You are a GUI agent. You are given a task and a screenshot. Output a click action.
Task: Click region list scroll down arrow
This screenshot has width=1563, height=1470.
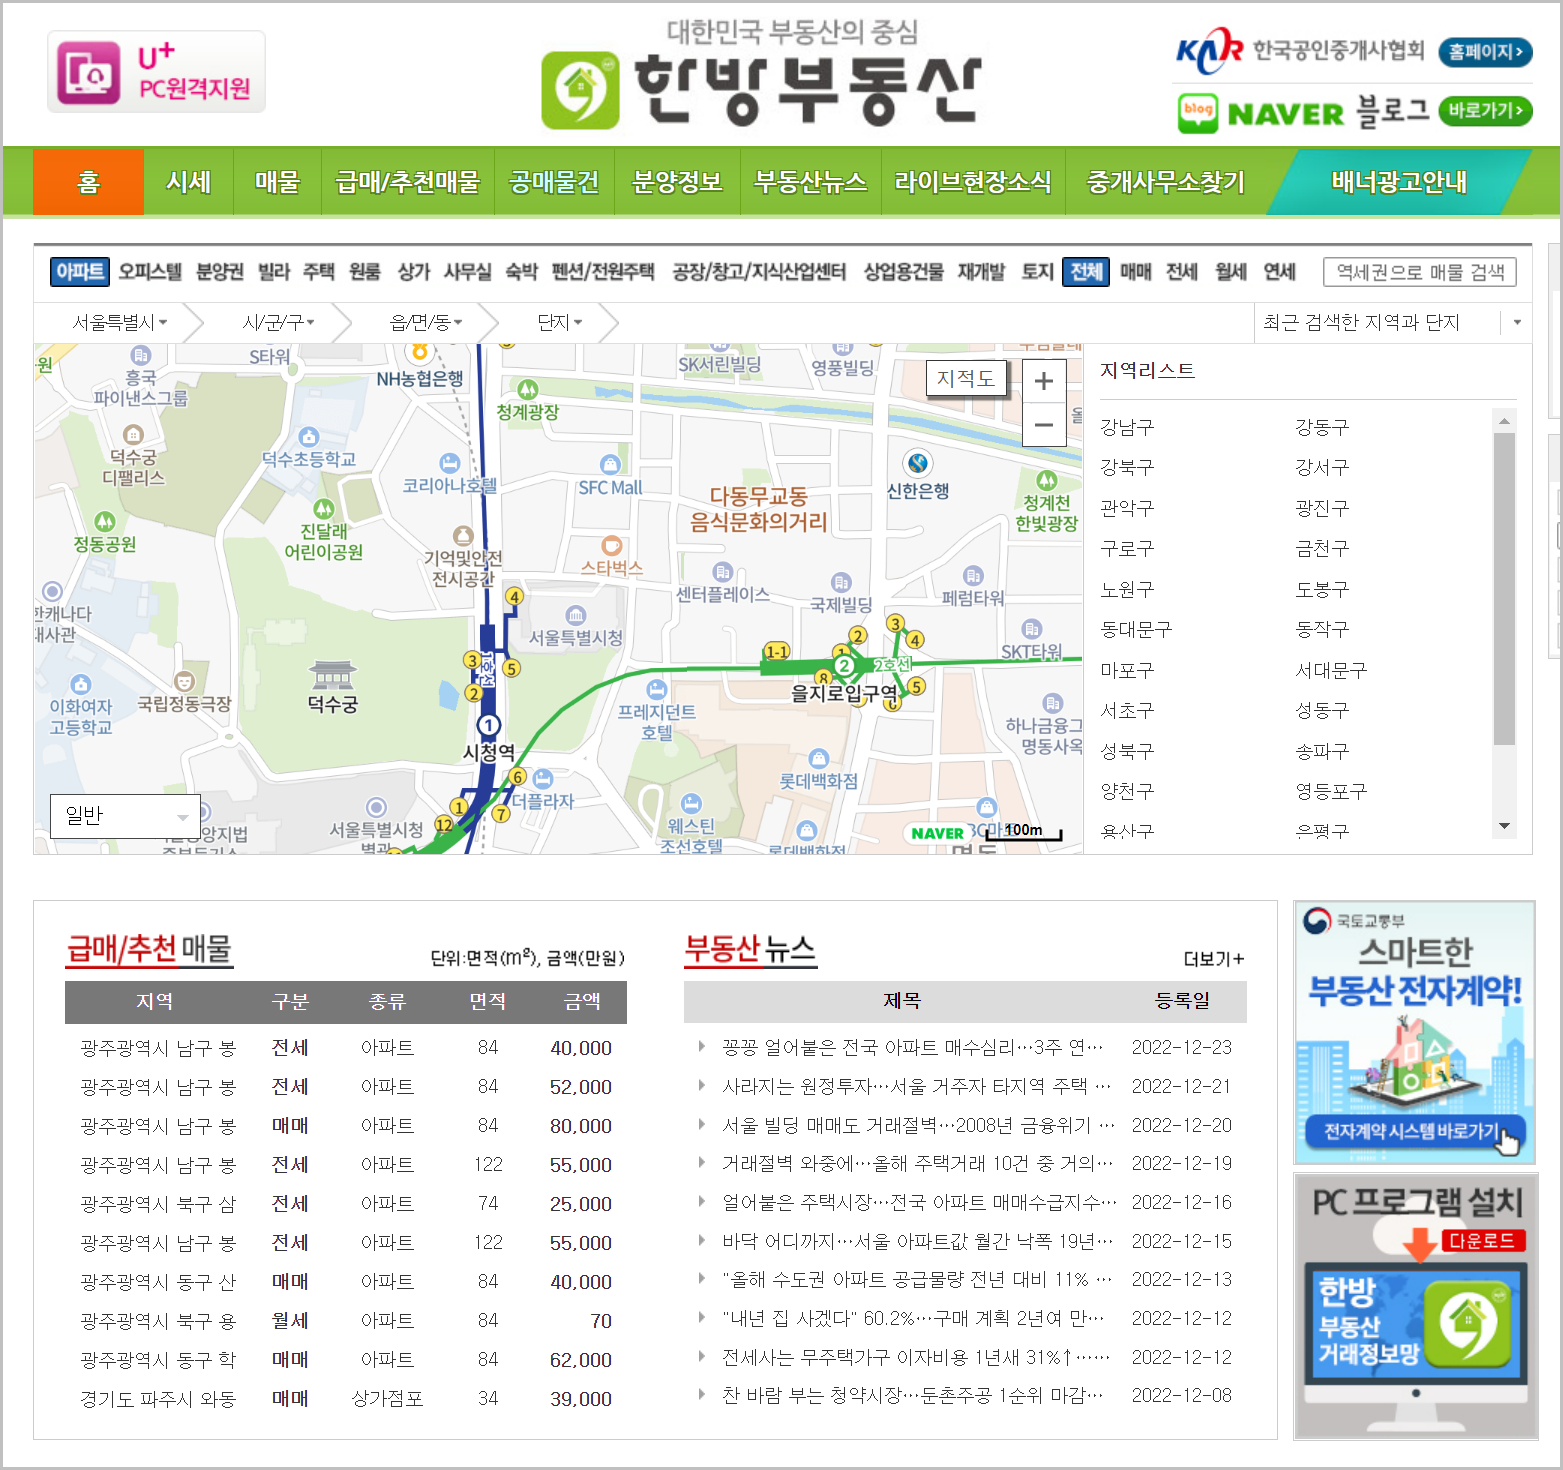coord(1504,826)
